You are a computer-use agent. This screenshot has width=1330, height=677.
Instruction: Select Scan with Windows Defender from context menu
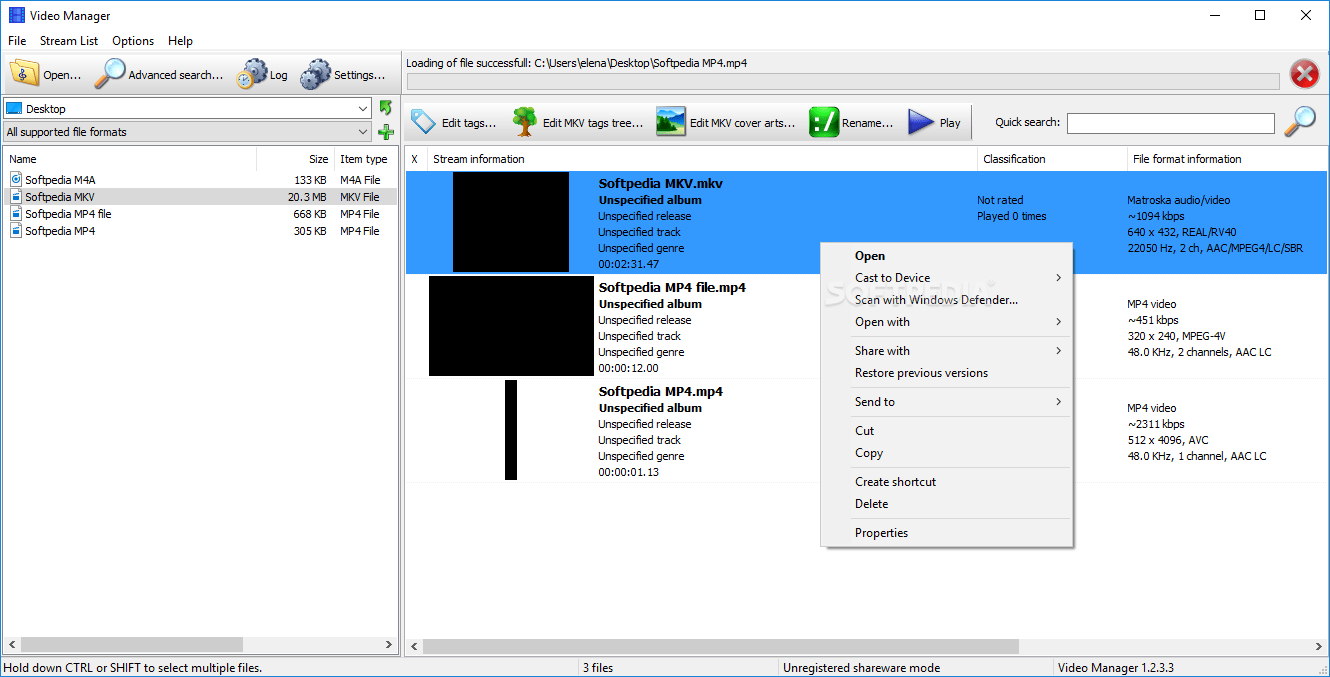pyautogui.click(x=935, y=299)
